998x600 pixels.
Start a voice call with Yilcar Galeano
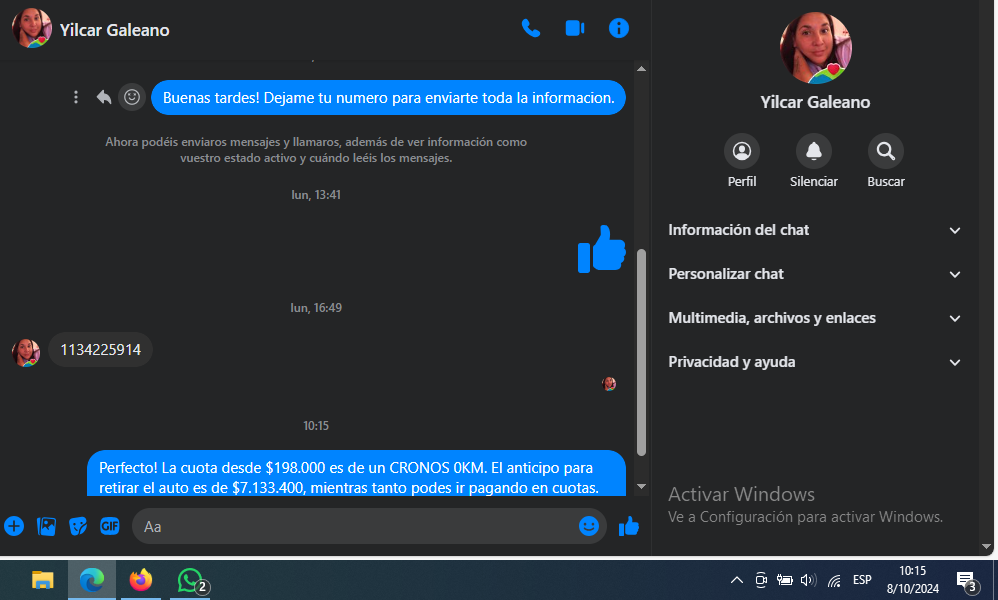[x=530, y=29]
